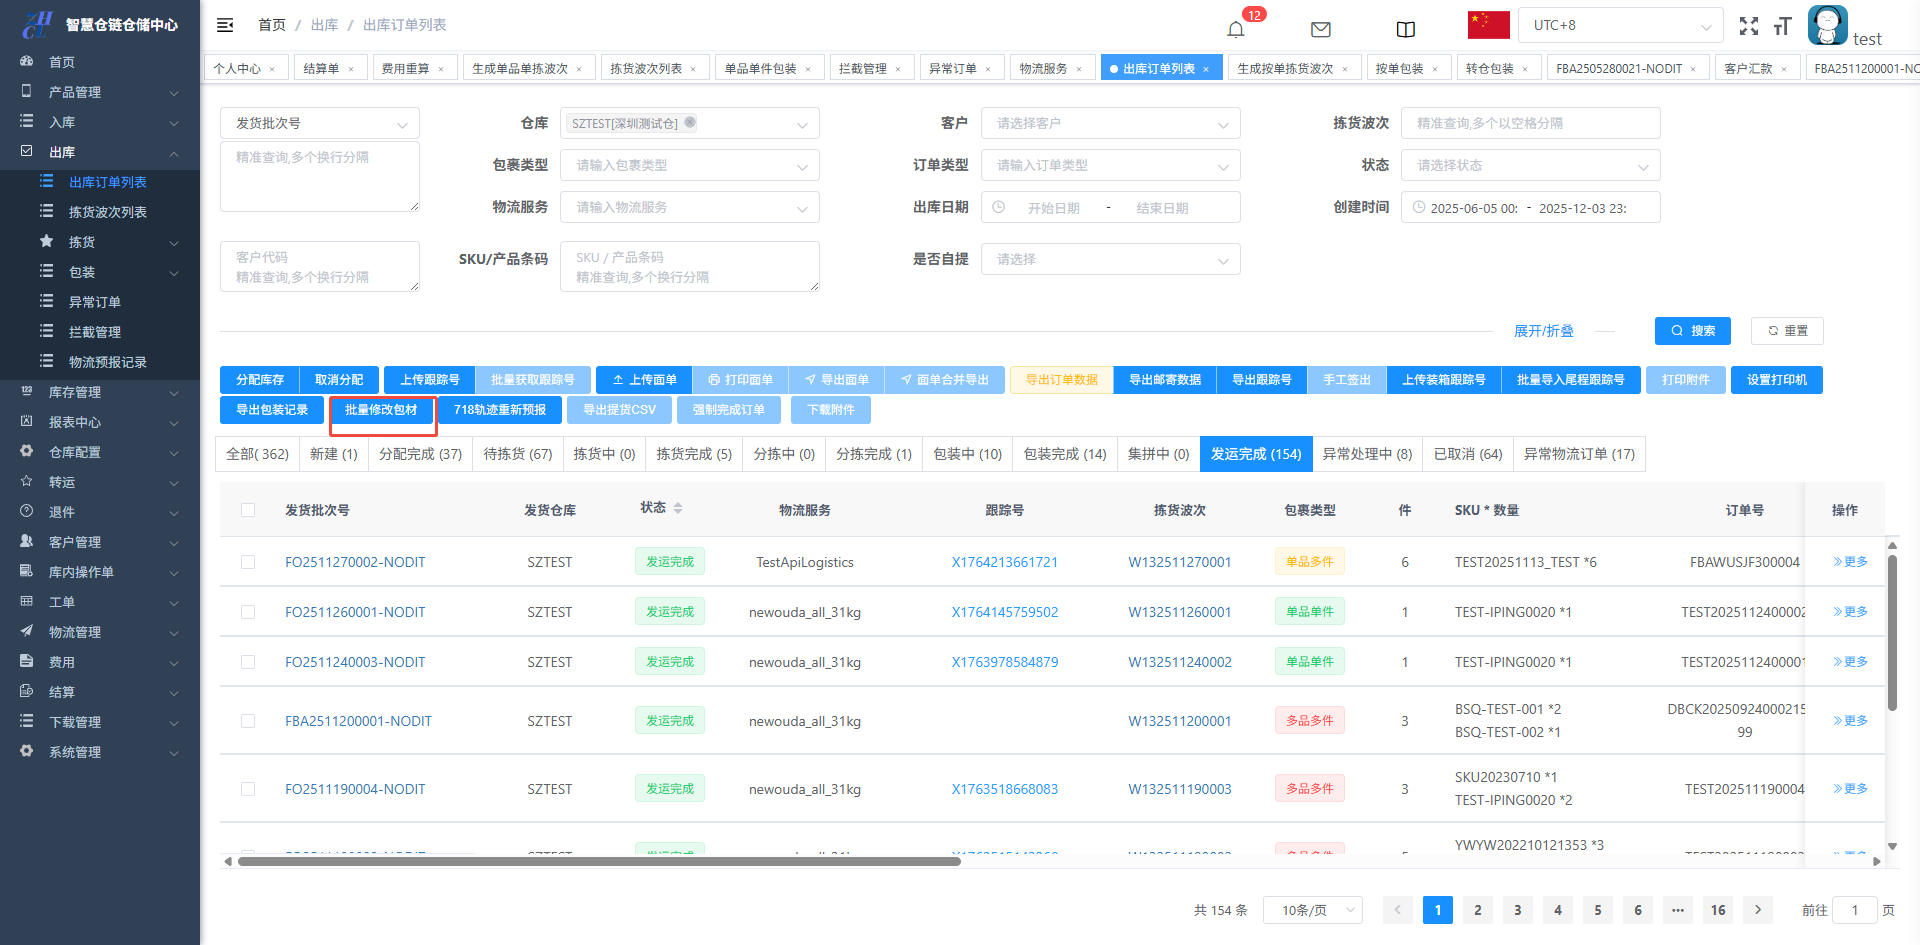Toggle fullscreen mode icon
This screenshot has height=945, width=1920.
1748,27
